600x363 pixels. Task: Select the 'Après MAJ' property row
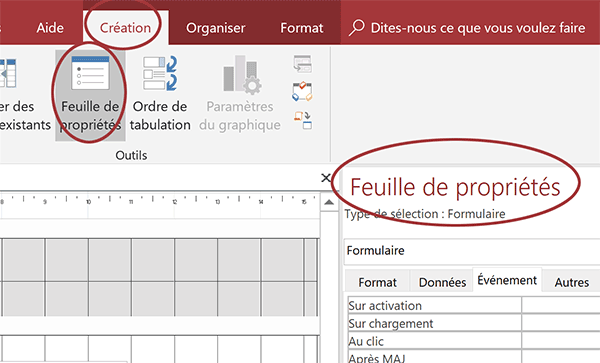tap(434, 357)
